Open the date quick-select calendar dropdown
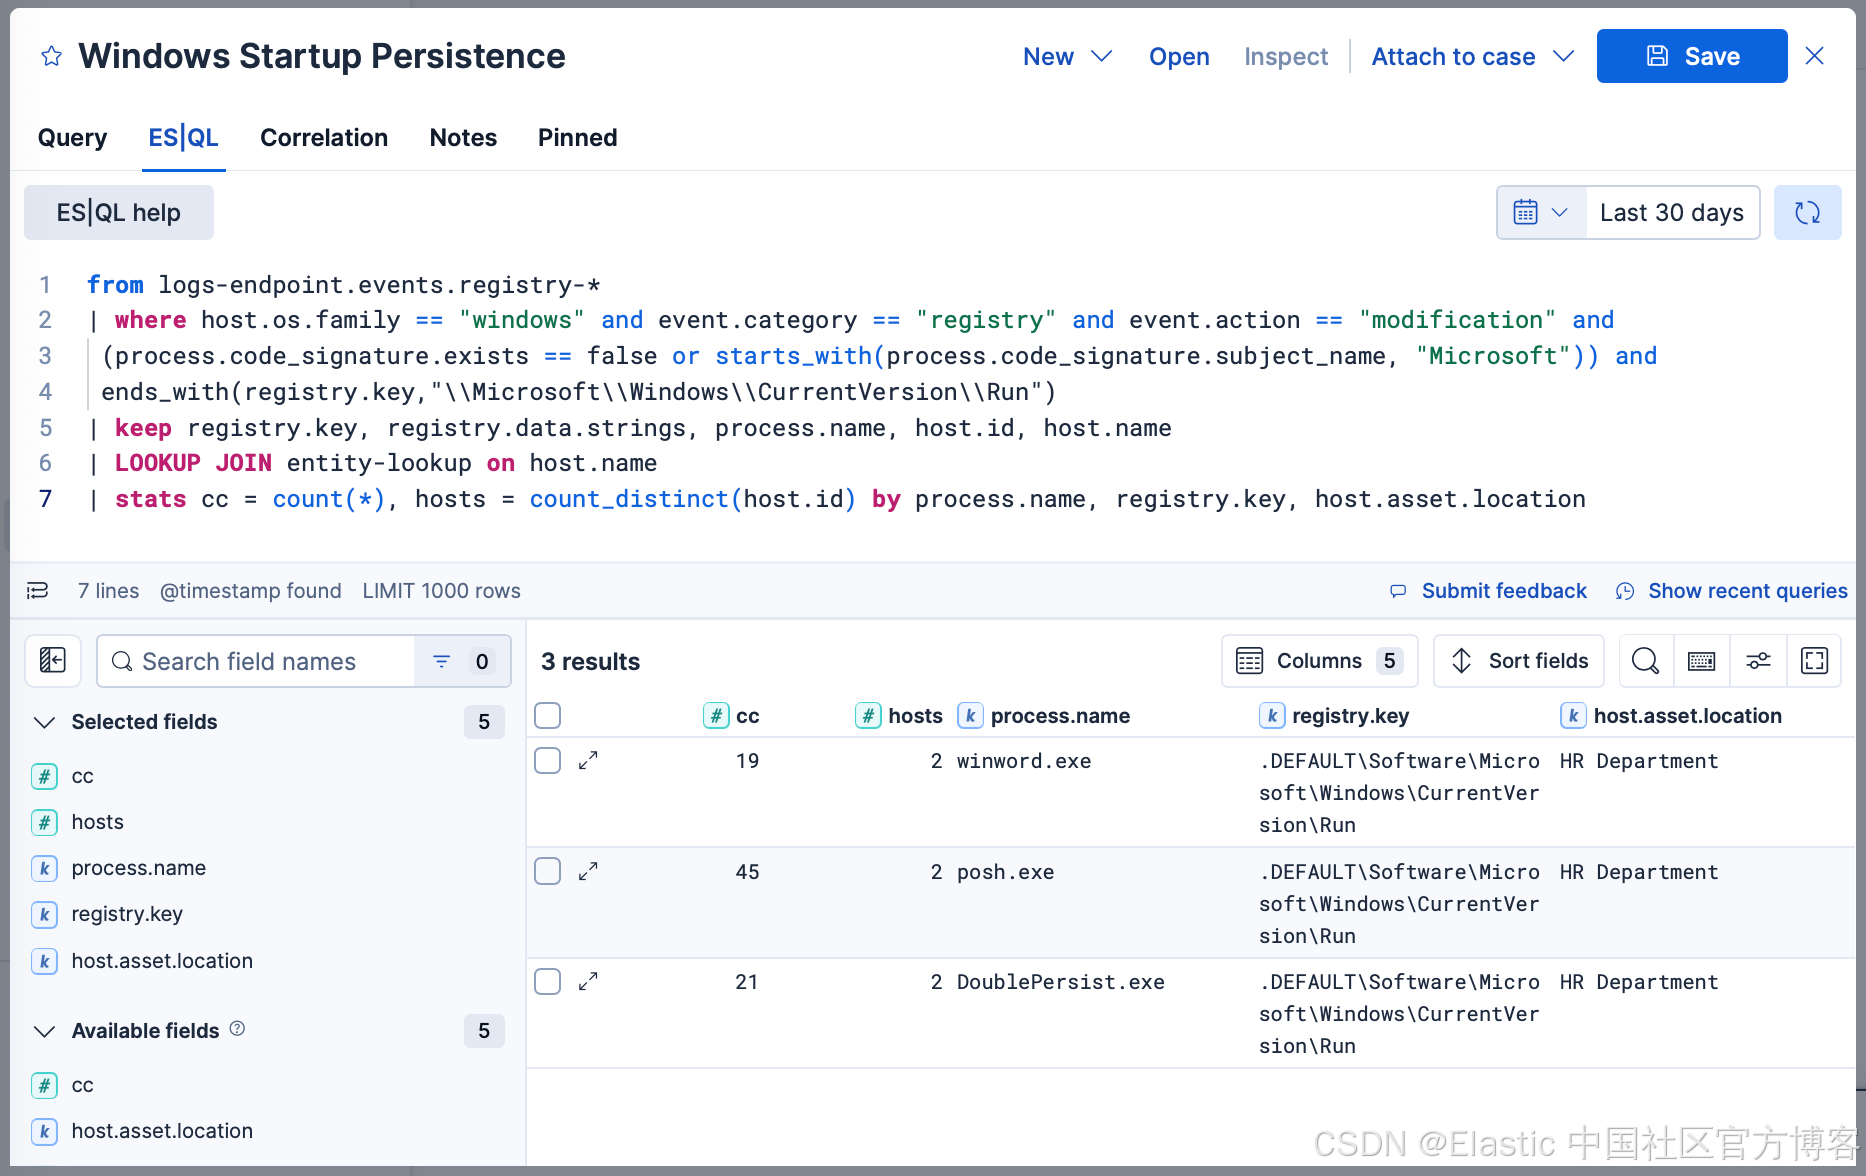The width and height of the screenshot is (1866, 1176). 1541,213
